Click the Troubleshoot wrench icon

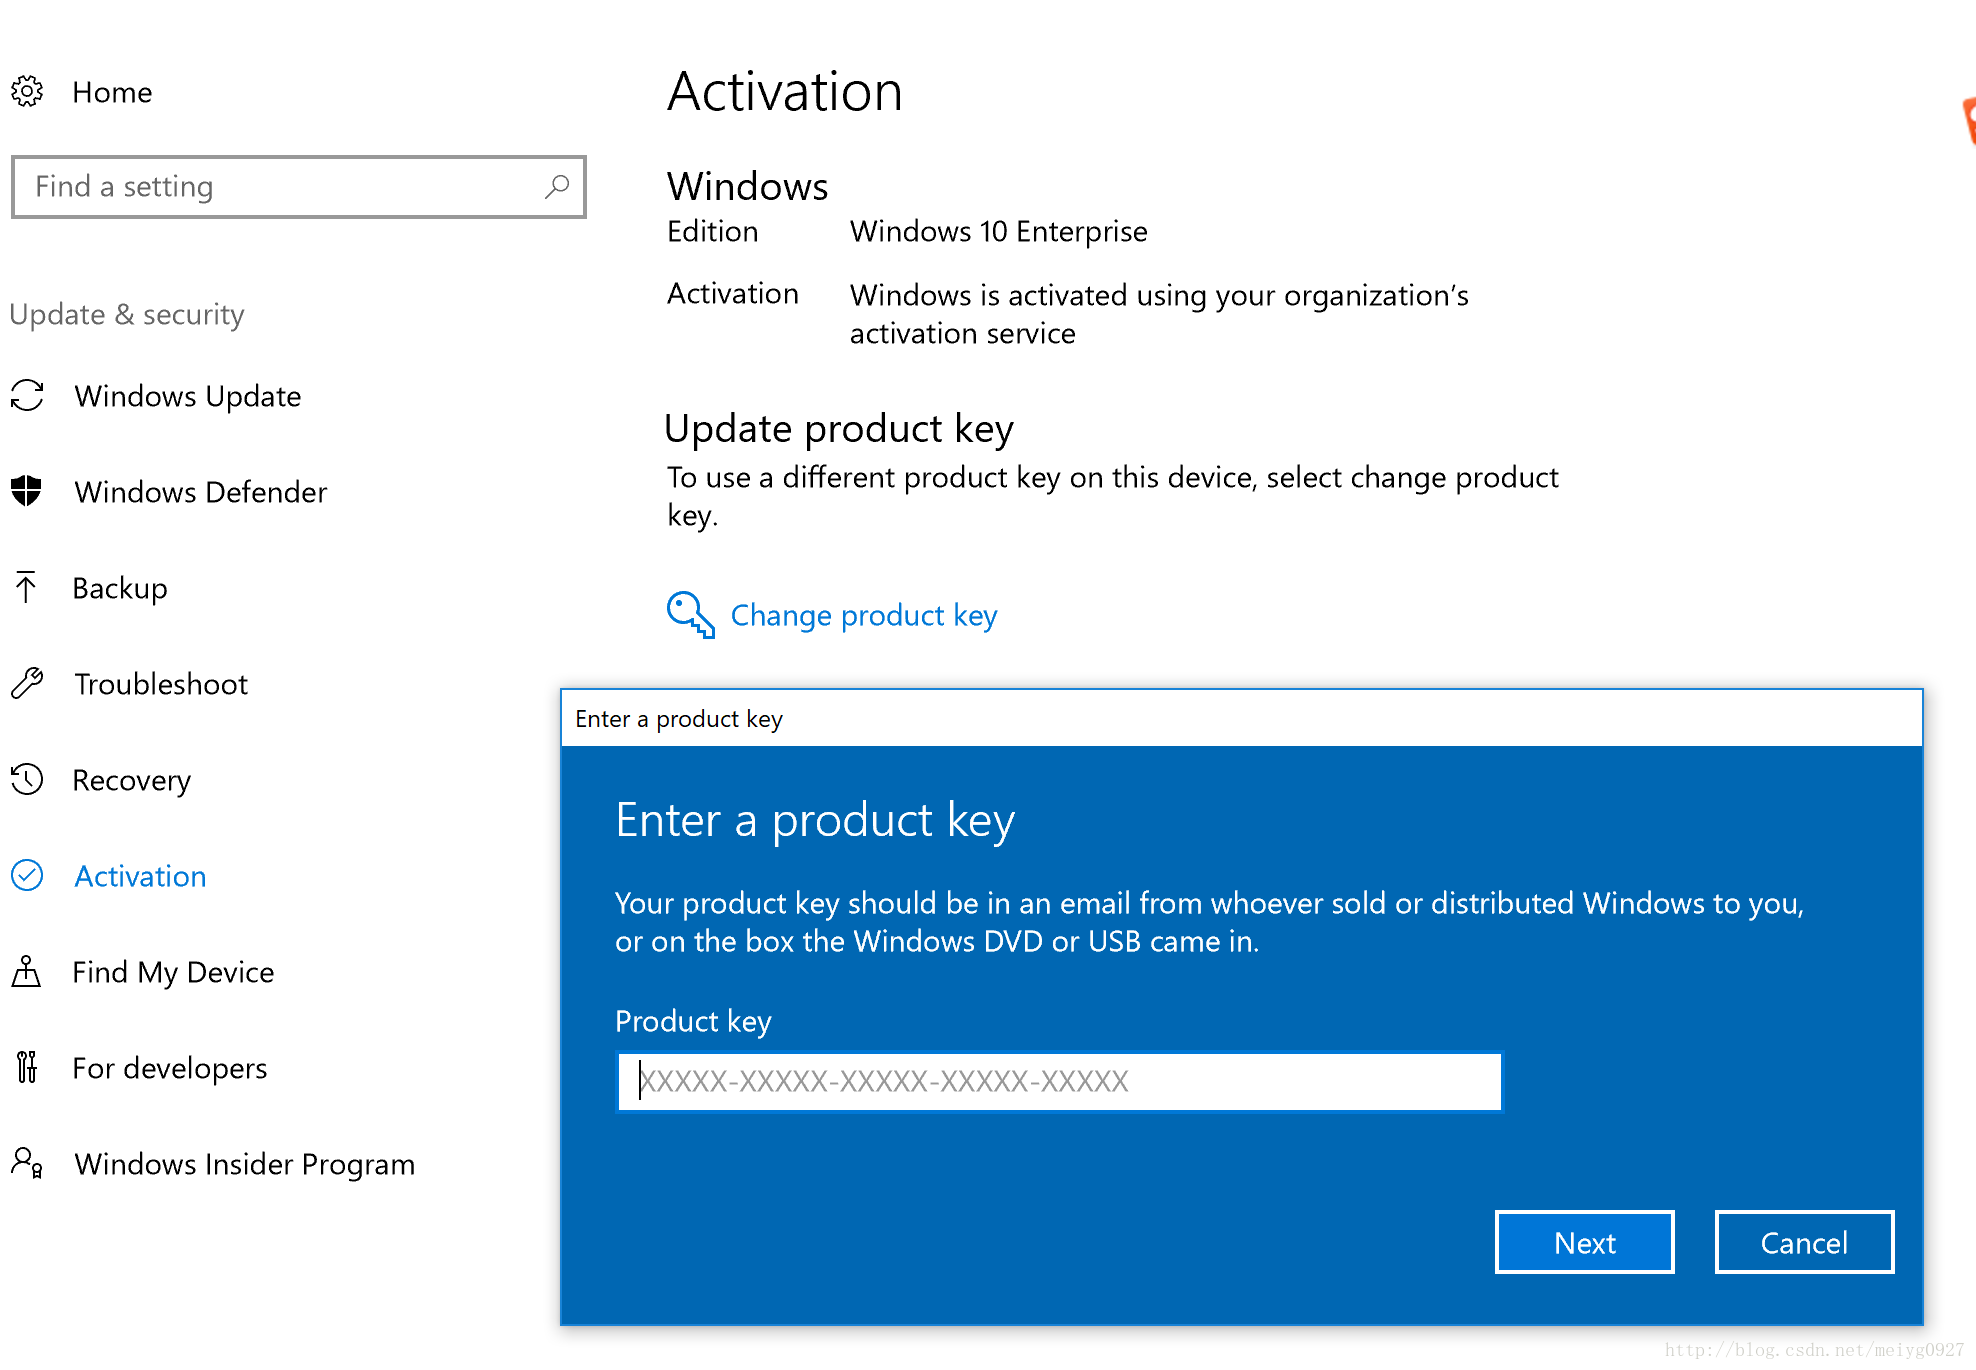coord(27,683)
